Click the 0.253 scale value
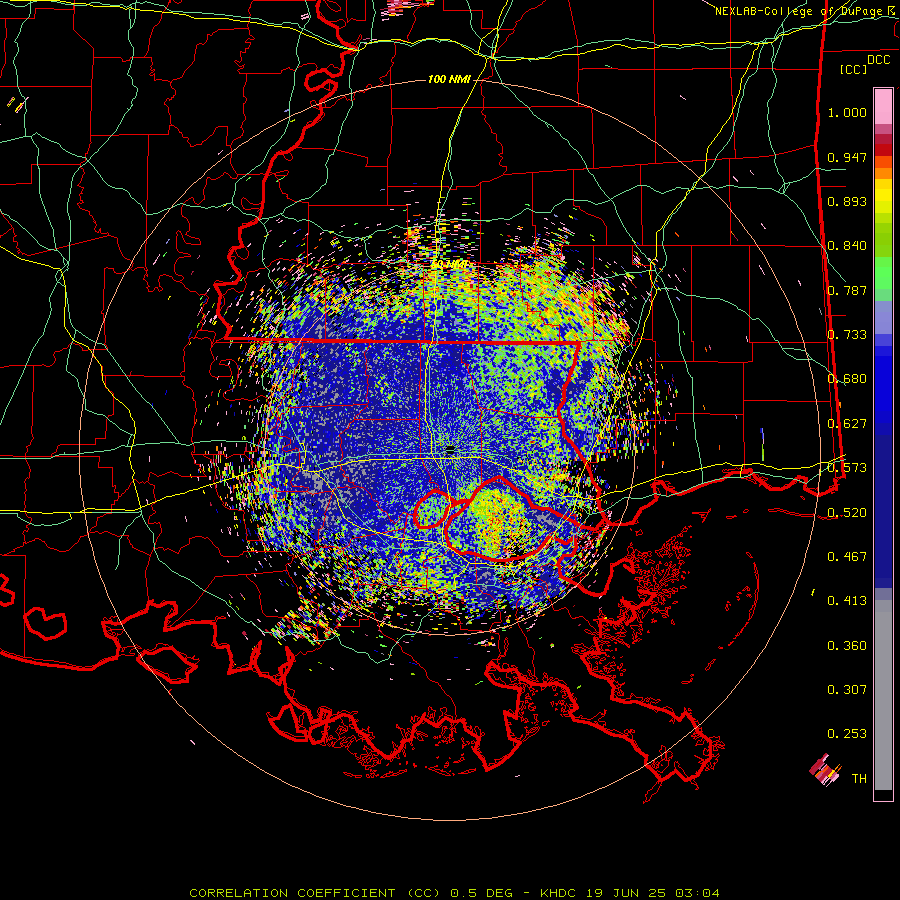 pyautogui.click(x=847, y=734)
